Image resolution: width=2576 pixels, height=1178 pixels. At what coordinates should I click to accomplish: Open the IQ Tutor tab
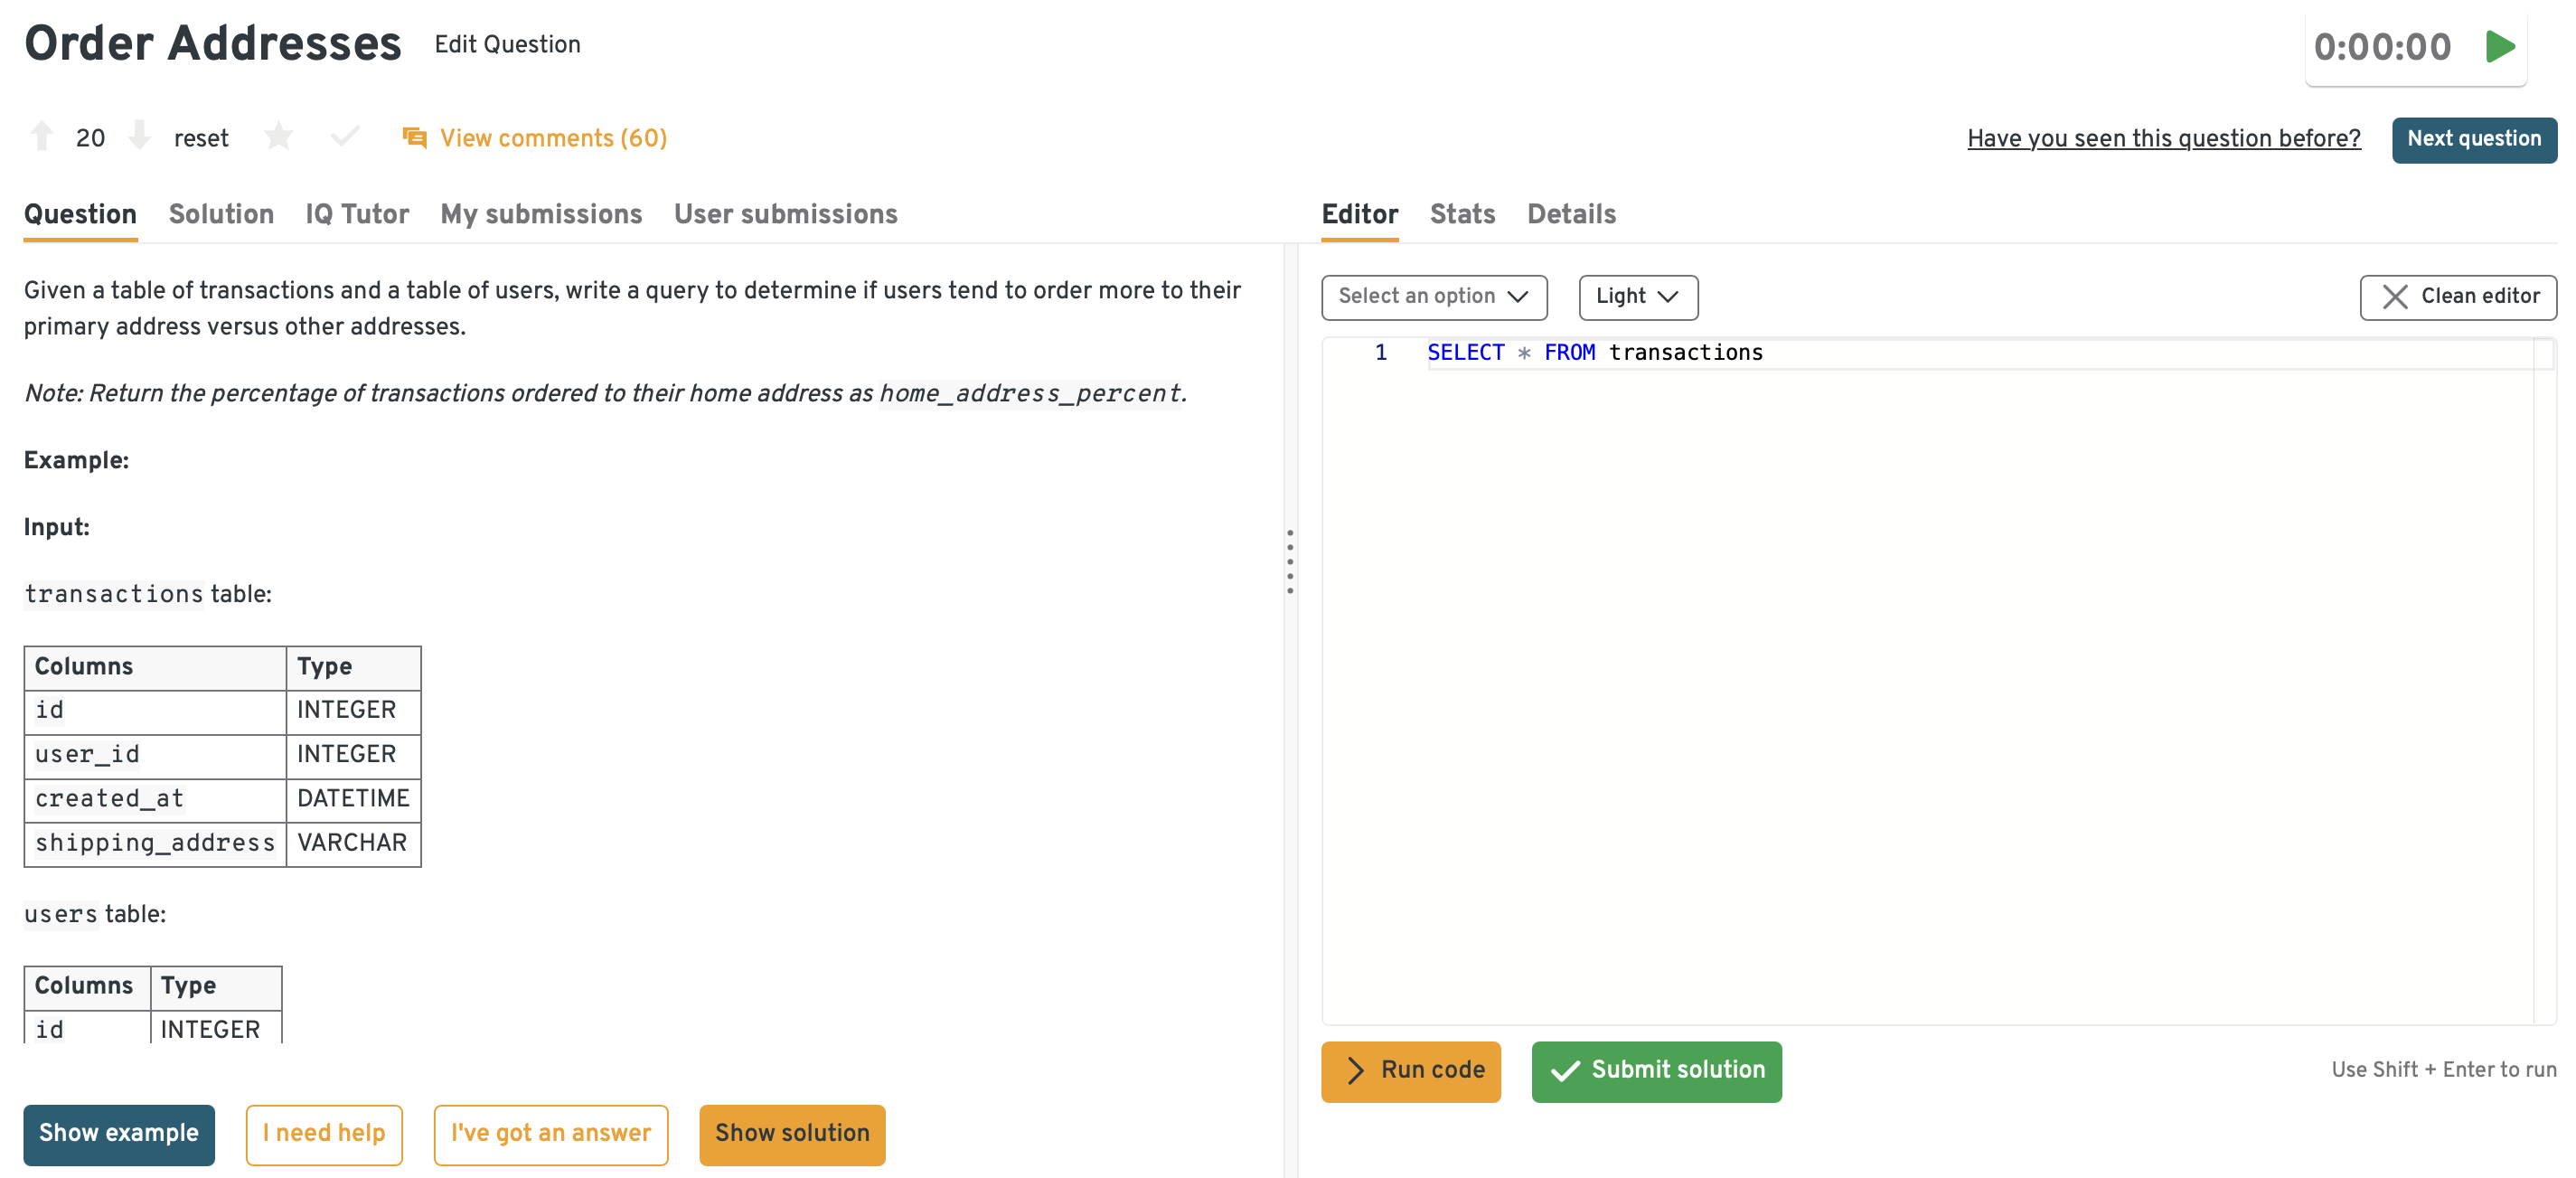click(357, 215)
